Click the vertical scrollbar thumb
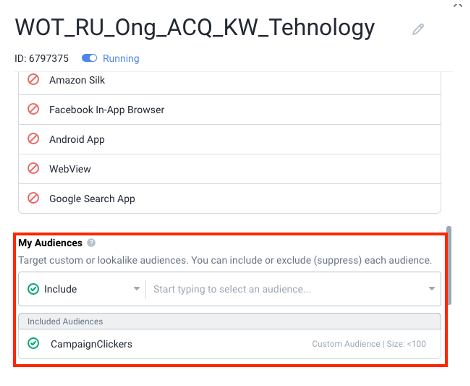The width and height of the screenshot is (470, 386). pyautogui.click(x=449, y=265)
